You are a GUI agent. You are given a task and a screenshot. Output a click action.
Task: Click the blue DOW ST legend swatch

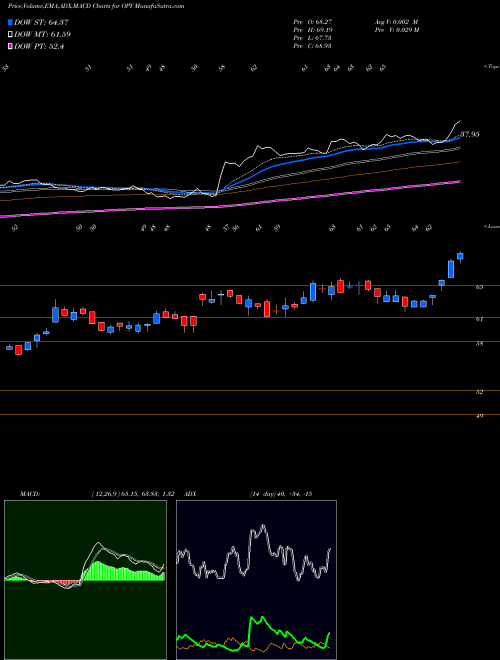(10, 22)
